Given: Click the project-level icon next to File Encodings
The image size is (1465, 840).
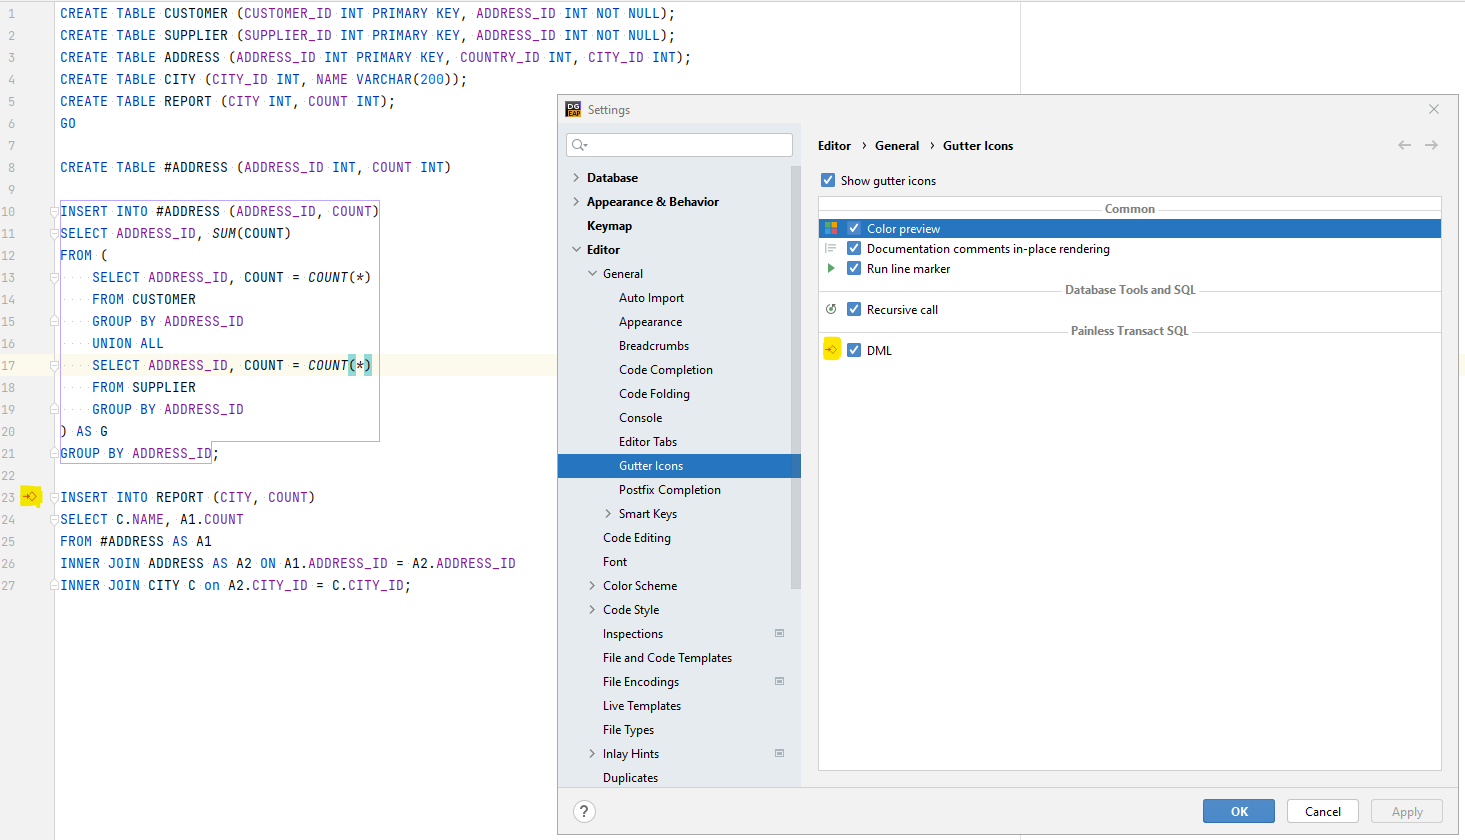Looking at the screenshot, I should pyautogui.click(x=780, y=681).
